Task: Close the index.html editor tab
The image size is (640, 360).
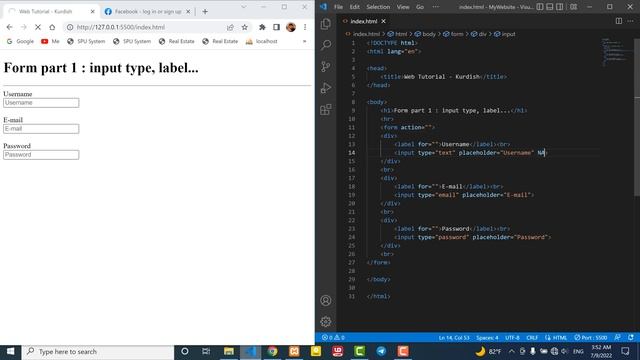Action: coord(383,21)
